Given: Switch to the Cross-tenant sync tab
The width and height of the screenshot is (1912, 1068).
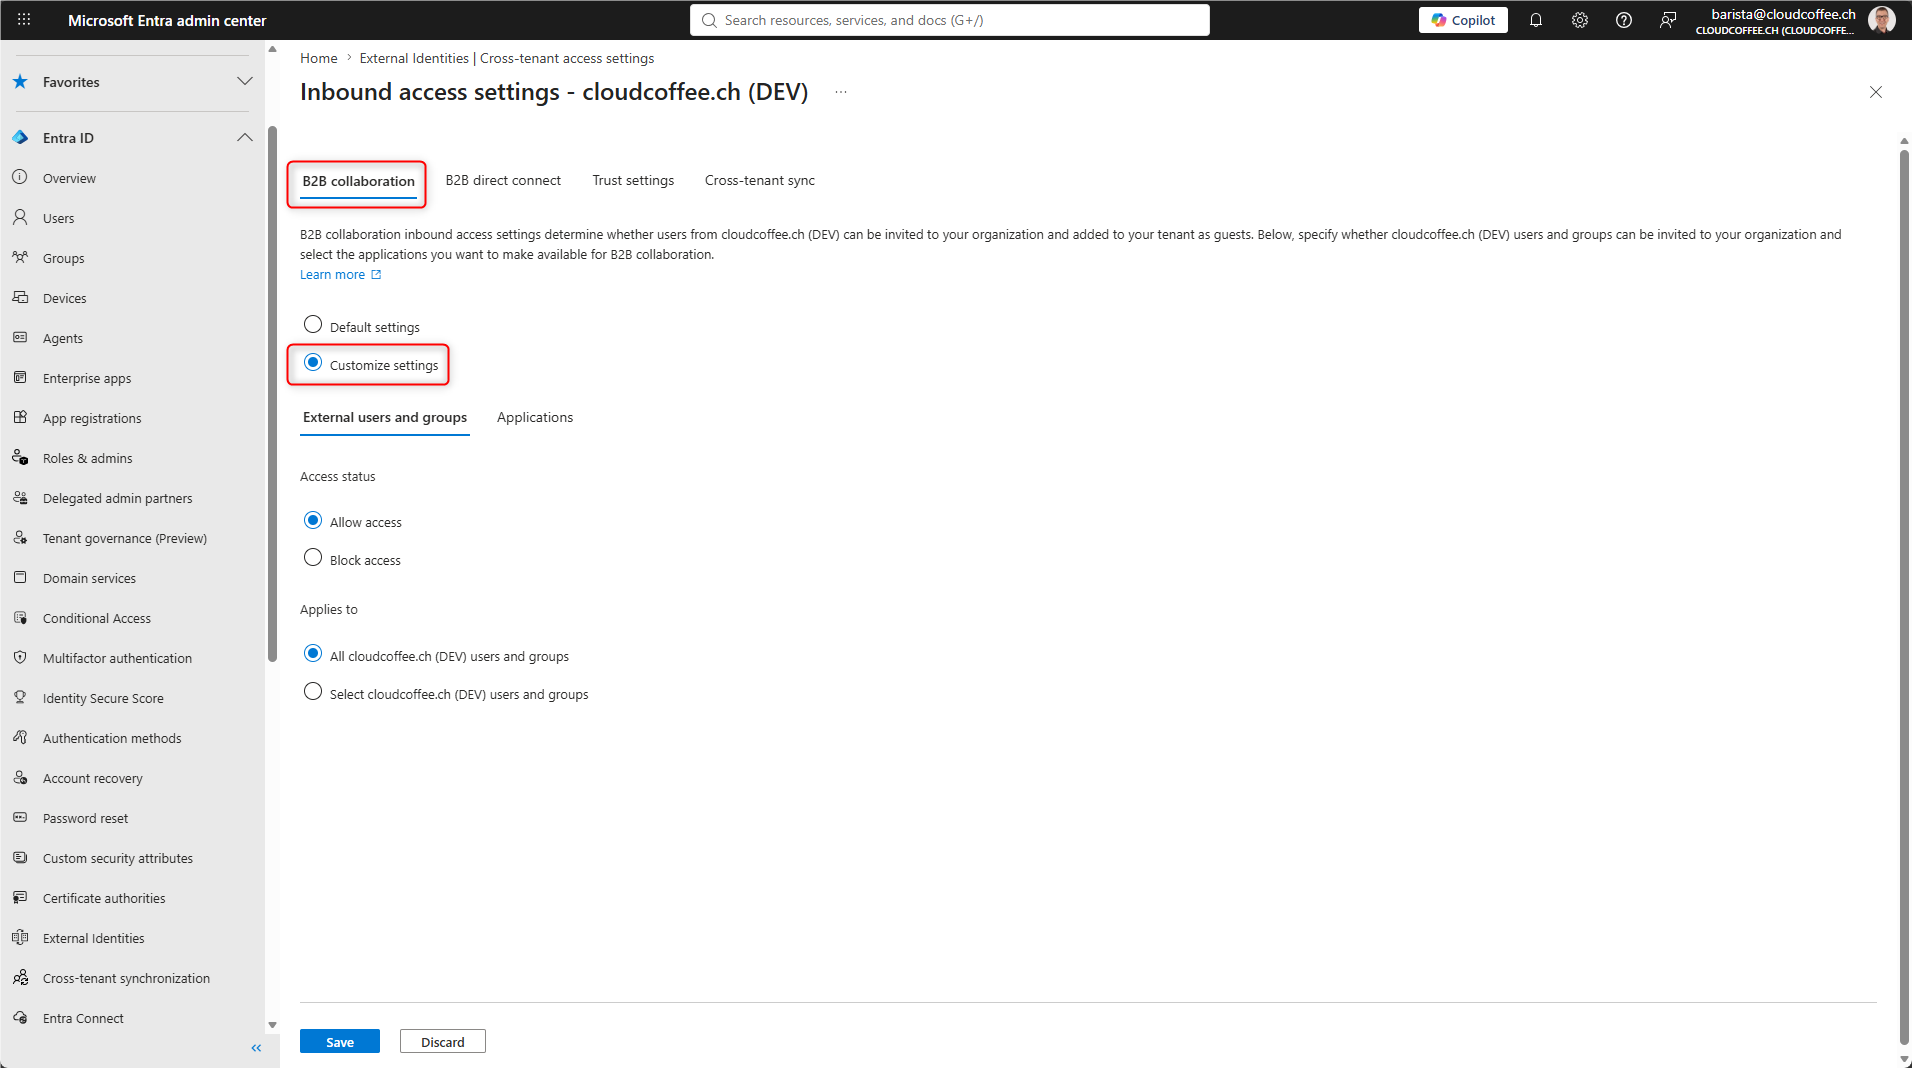Looking at the screenshot, I should point(760,180).
